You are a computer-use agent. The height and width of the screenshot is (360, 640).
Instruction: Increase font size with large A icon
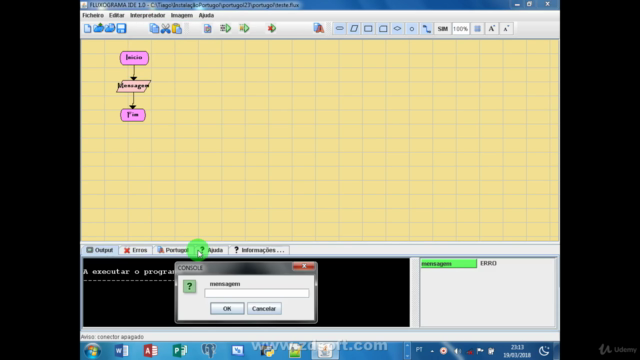[x=491, y=29]
